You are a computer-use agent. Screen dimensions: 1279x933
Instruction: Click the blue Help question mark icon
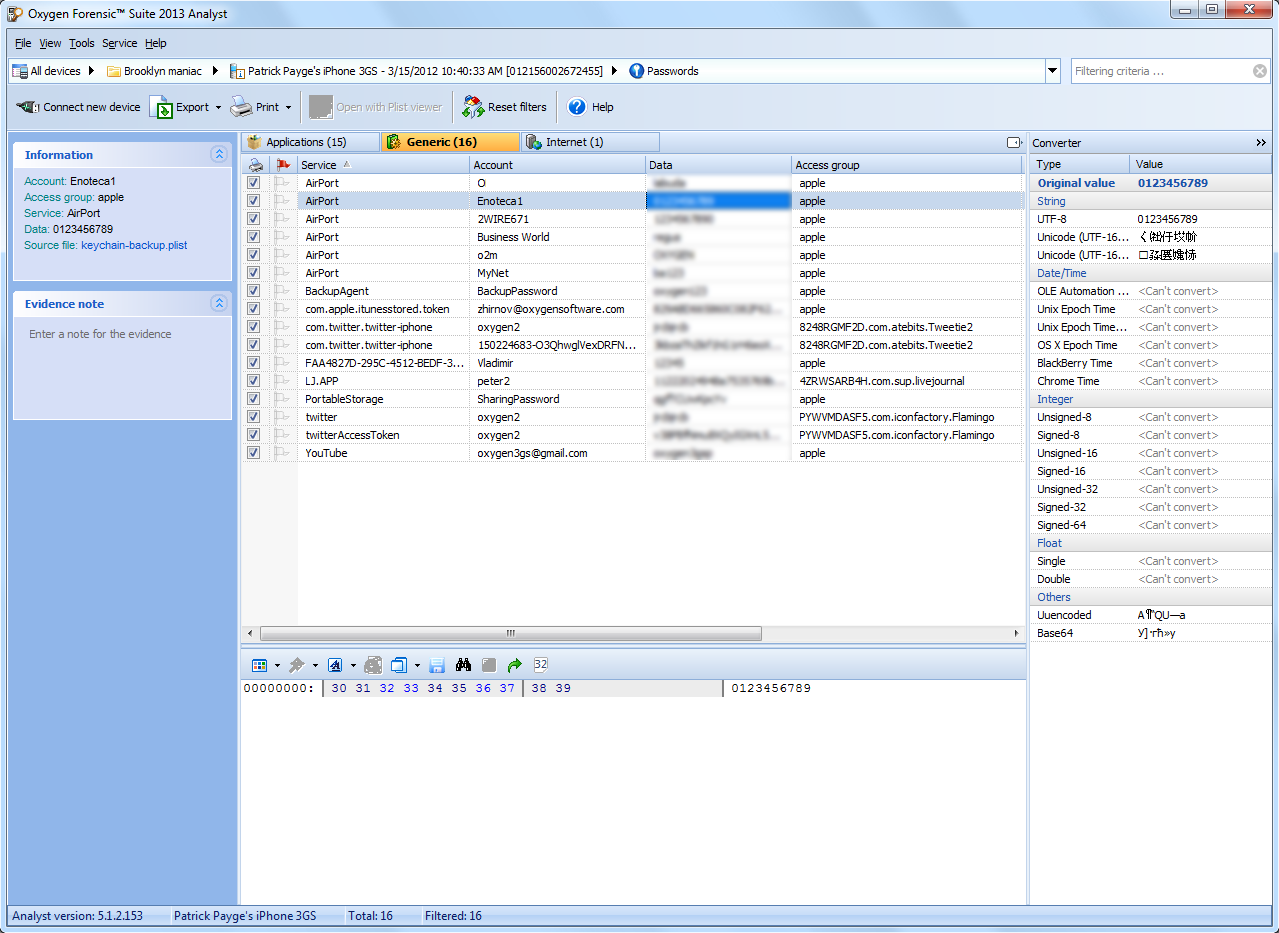coord(577,107)
